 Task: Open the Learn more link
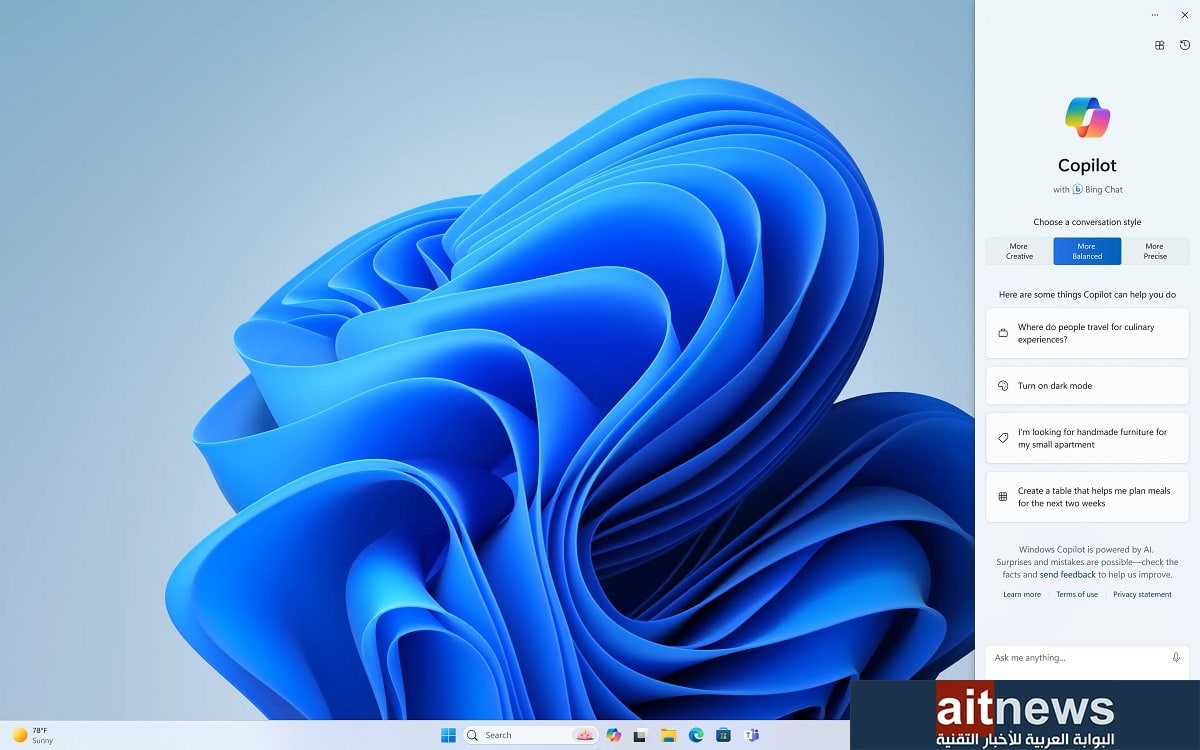tap(1022, 595)
